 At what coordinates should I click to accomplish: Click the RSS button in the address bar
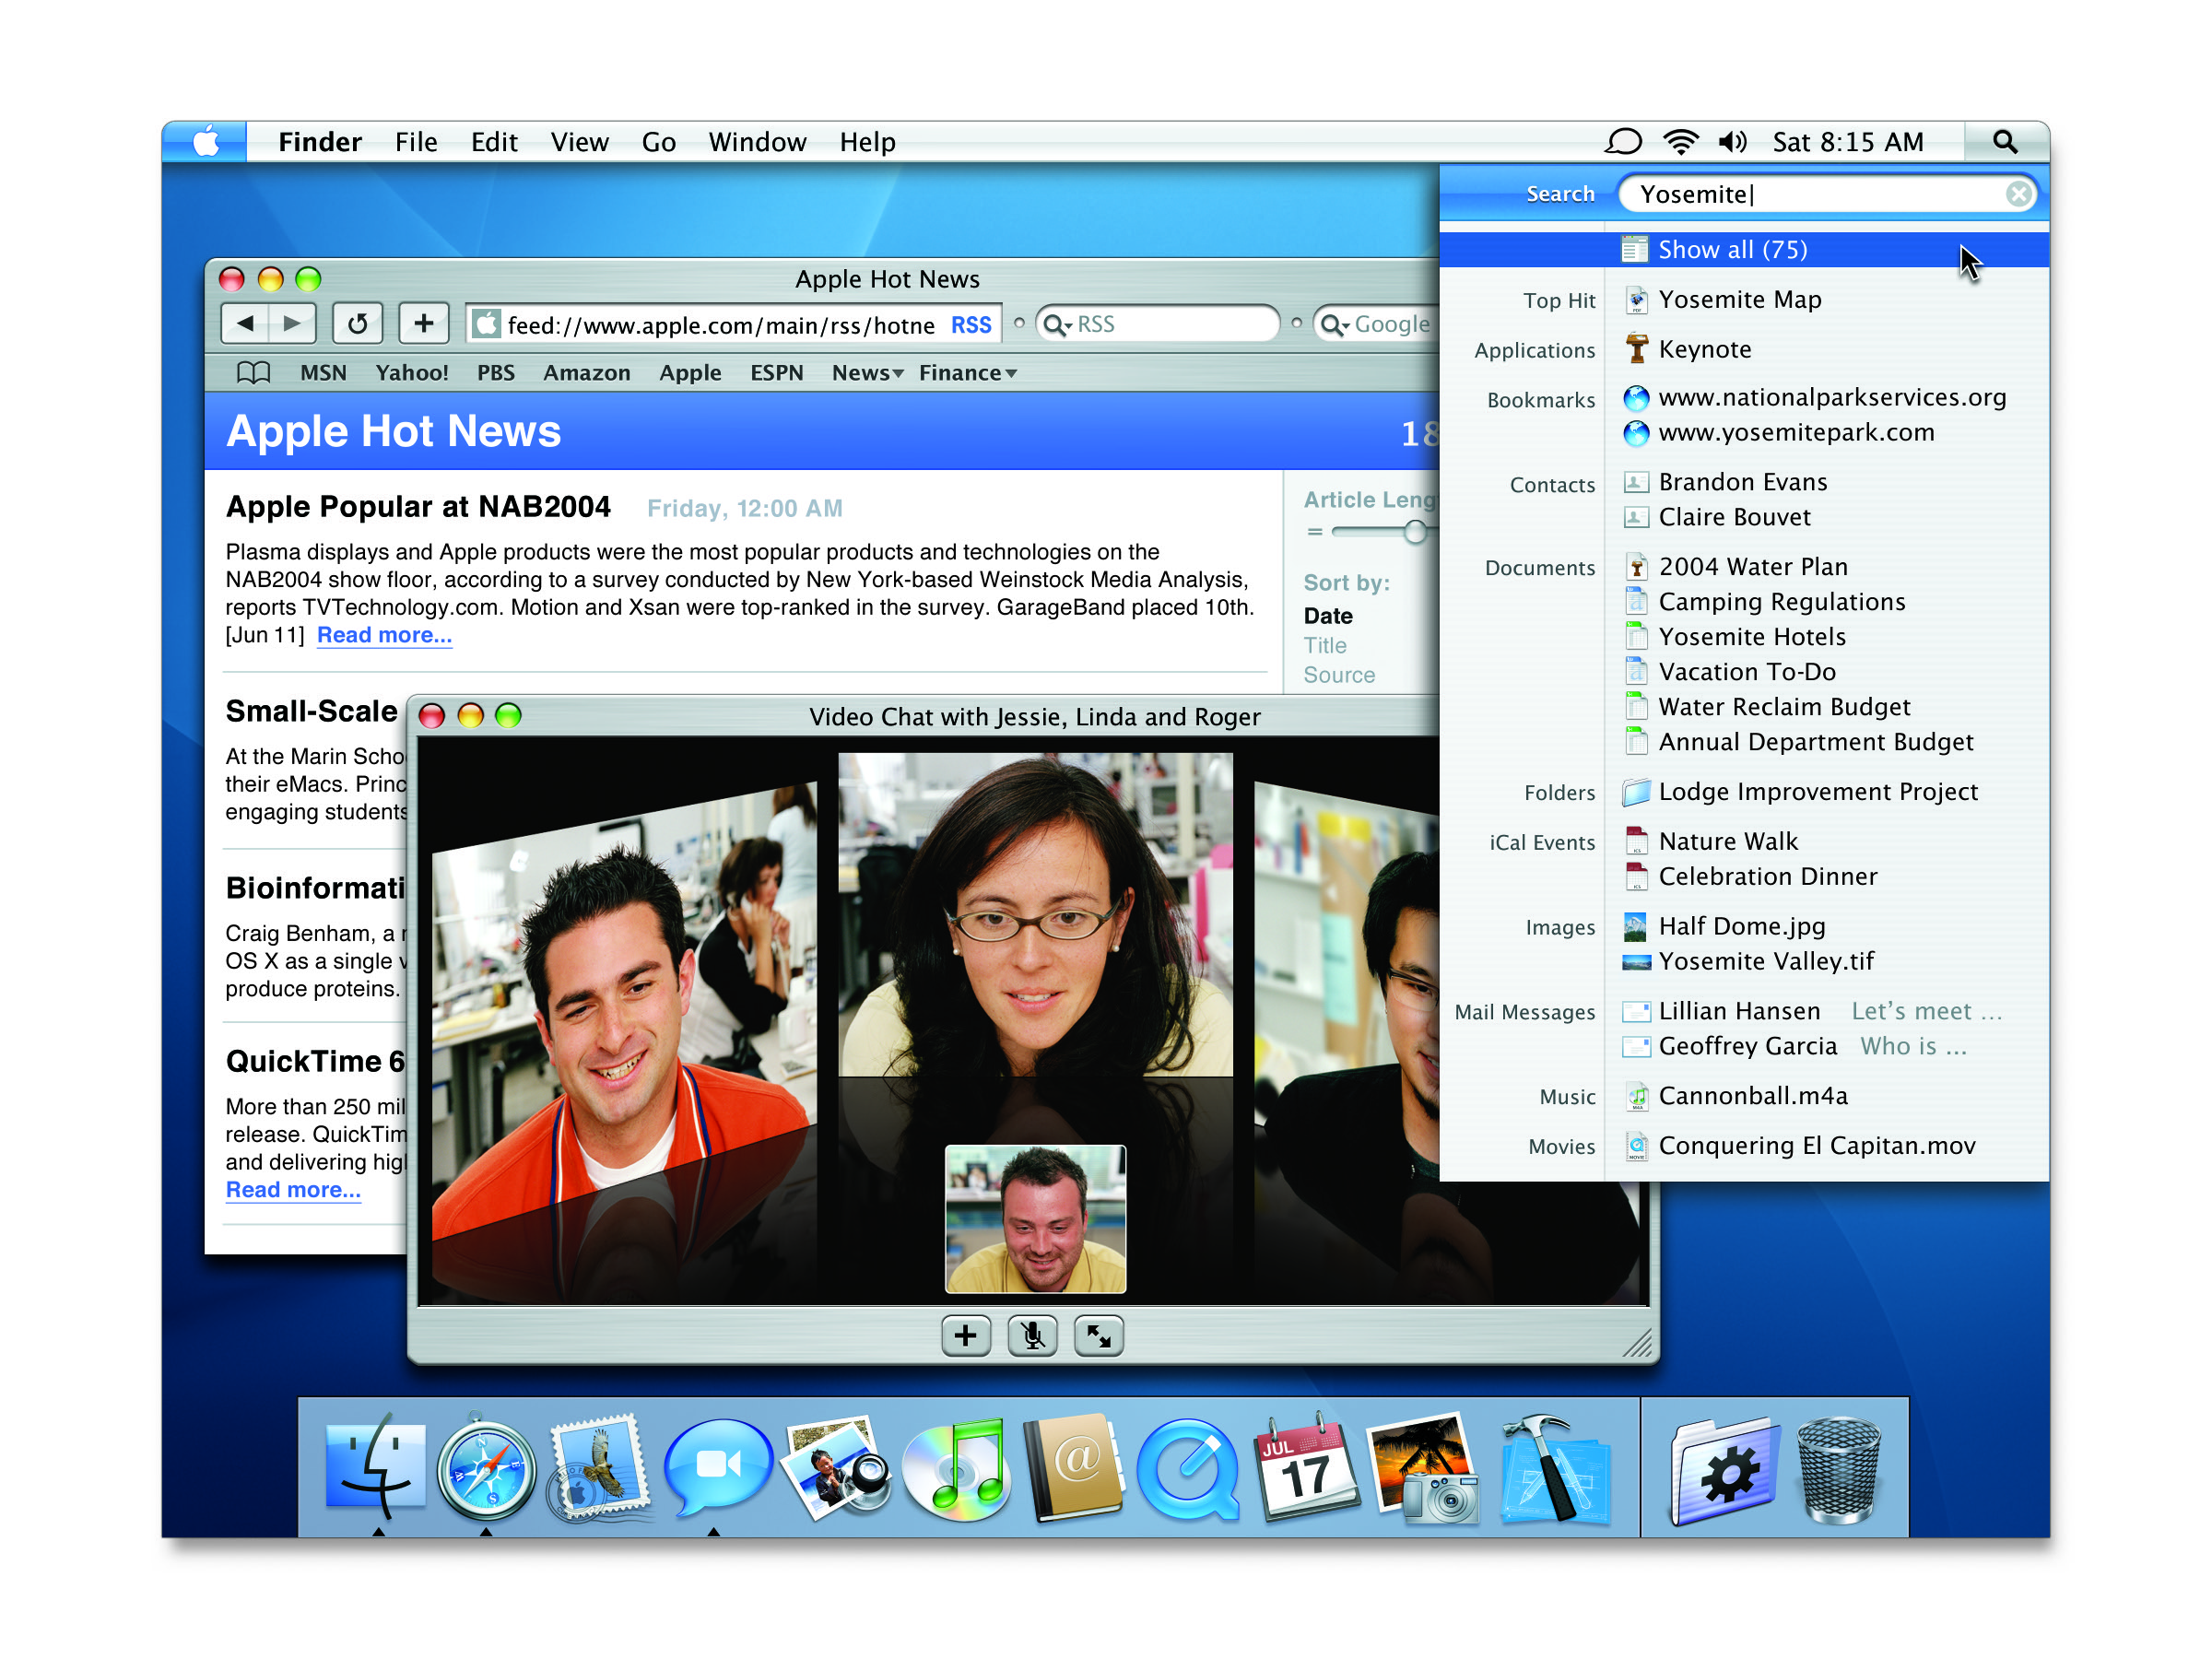pos(971,325)
